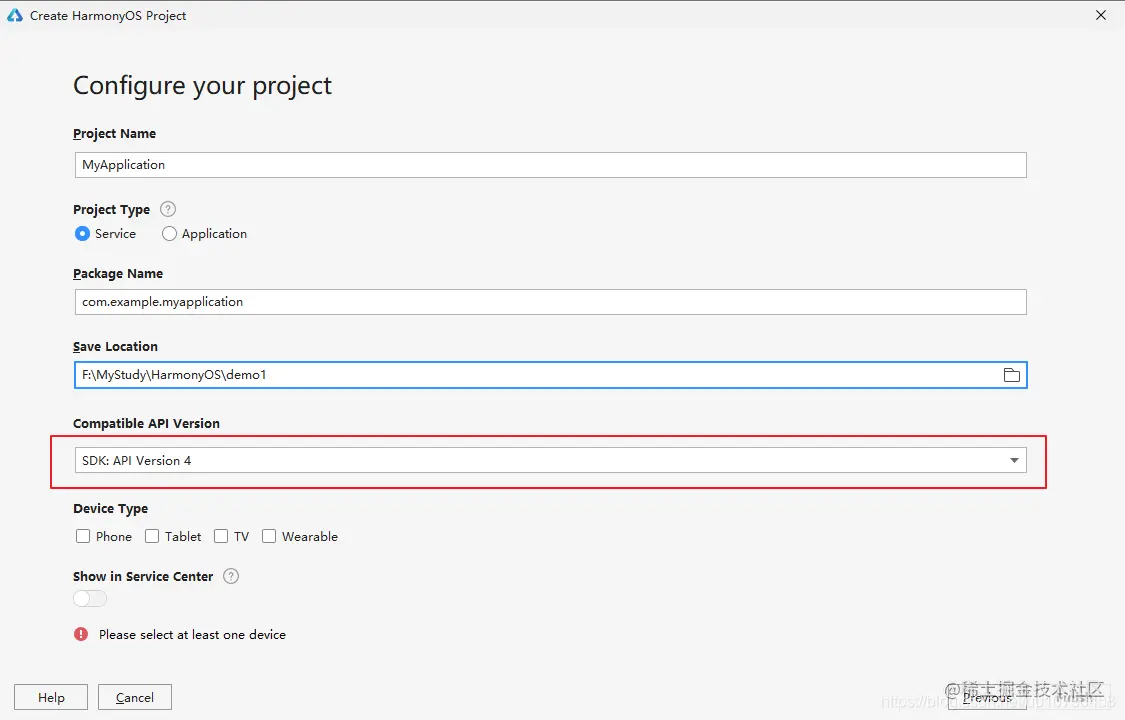The height and width of the screenshot is (720, 1125).
Task: Open Show in Service Center help icon
Action: [230, 576]
